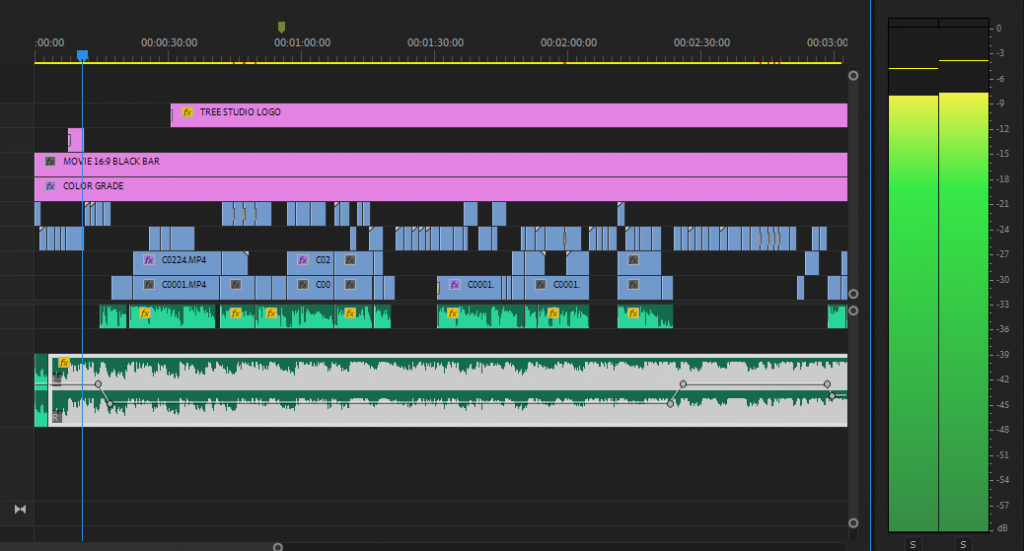Image resolution: width=1024 pixels, height=551 pixels.
Task: Select the TREE STUDIO LOGO clip
Action: [x=500, y=114]
